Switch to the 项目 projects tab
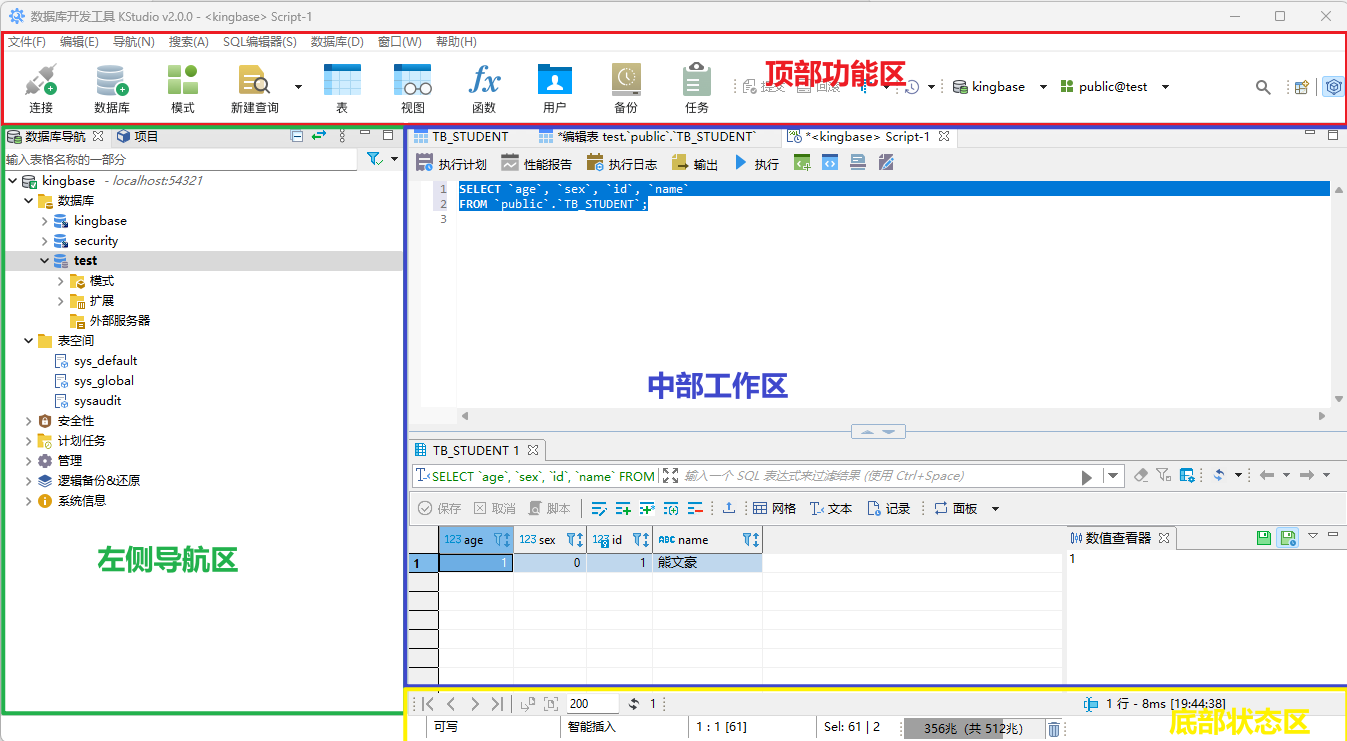 137,136
